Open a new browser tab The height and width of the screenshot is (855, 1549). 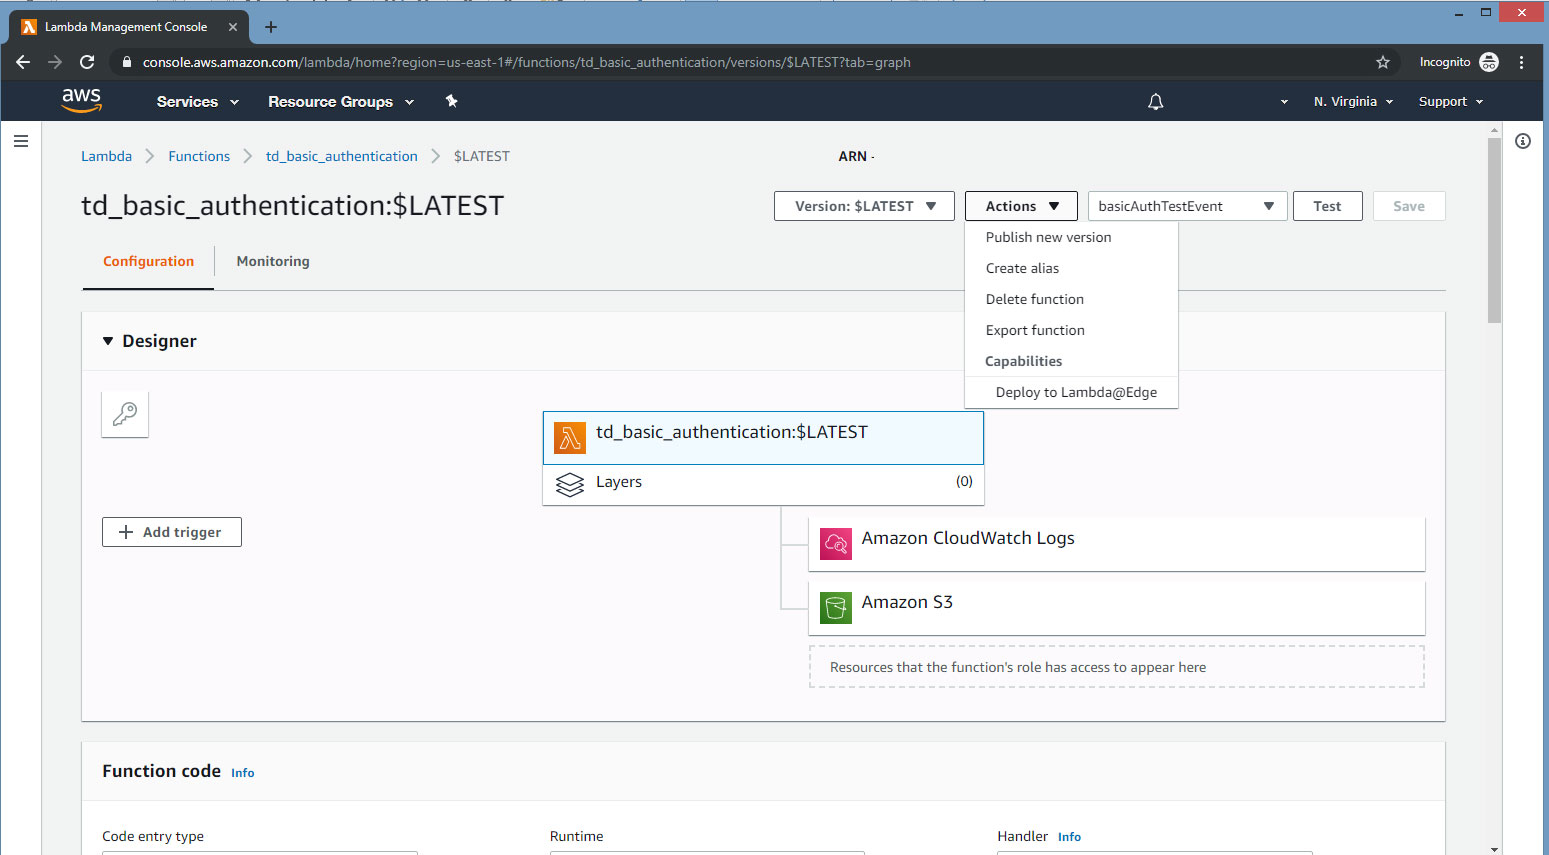pos(270,27)
